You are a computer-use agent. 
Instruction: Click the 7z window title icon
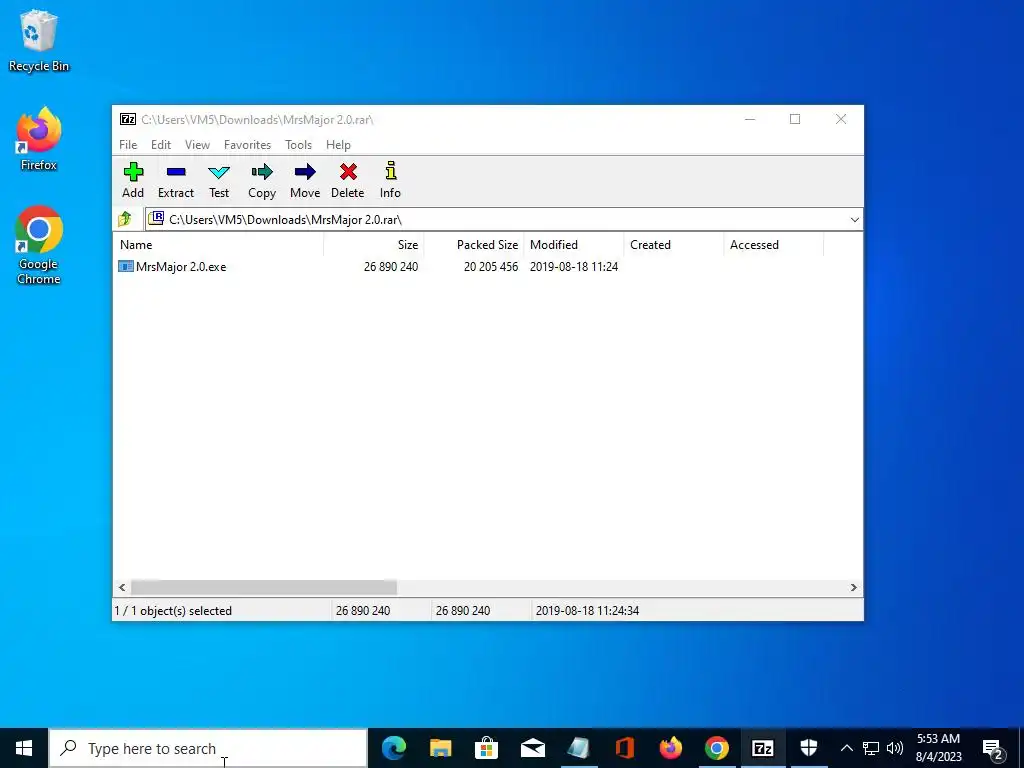coord(128,120)
